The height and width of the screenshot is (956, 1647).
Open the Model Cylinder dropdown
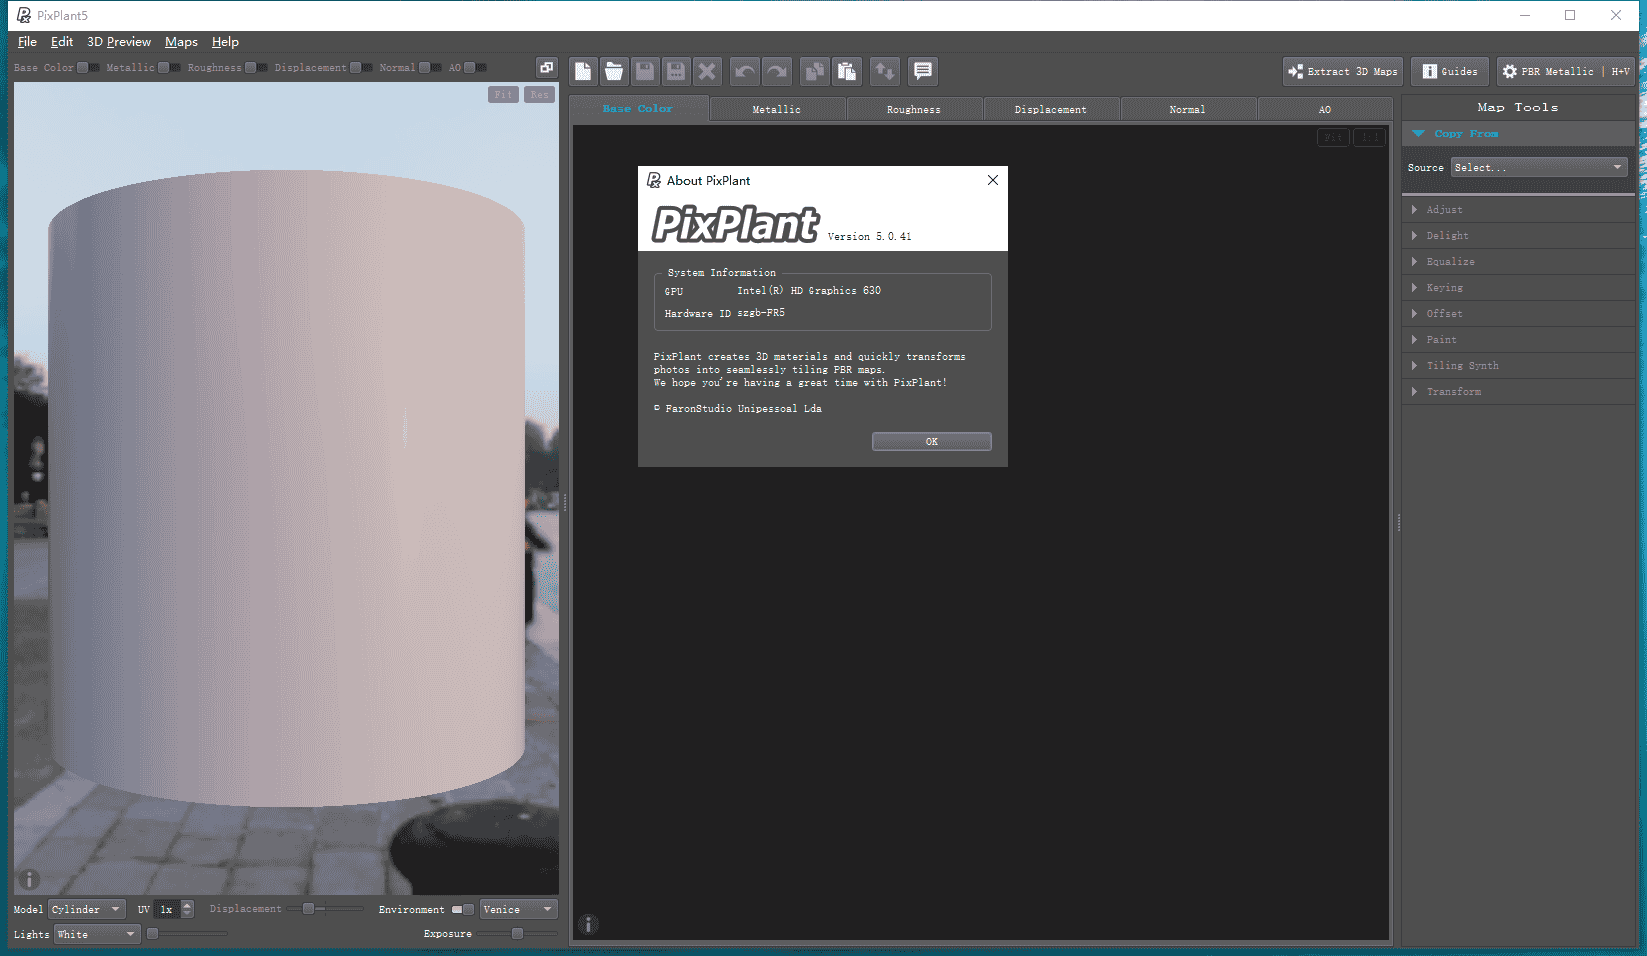[x=87, y=910]
